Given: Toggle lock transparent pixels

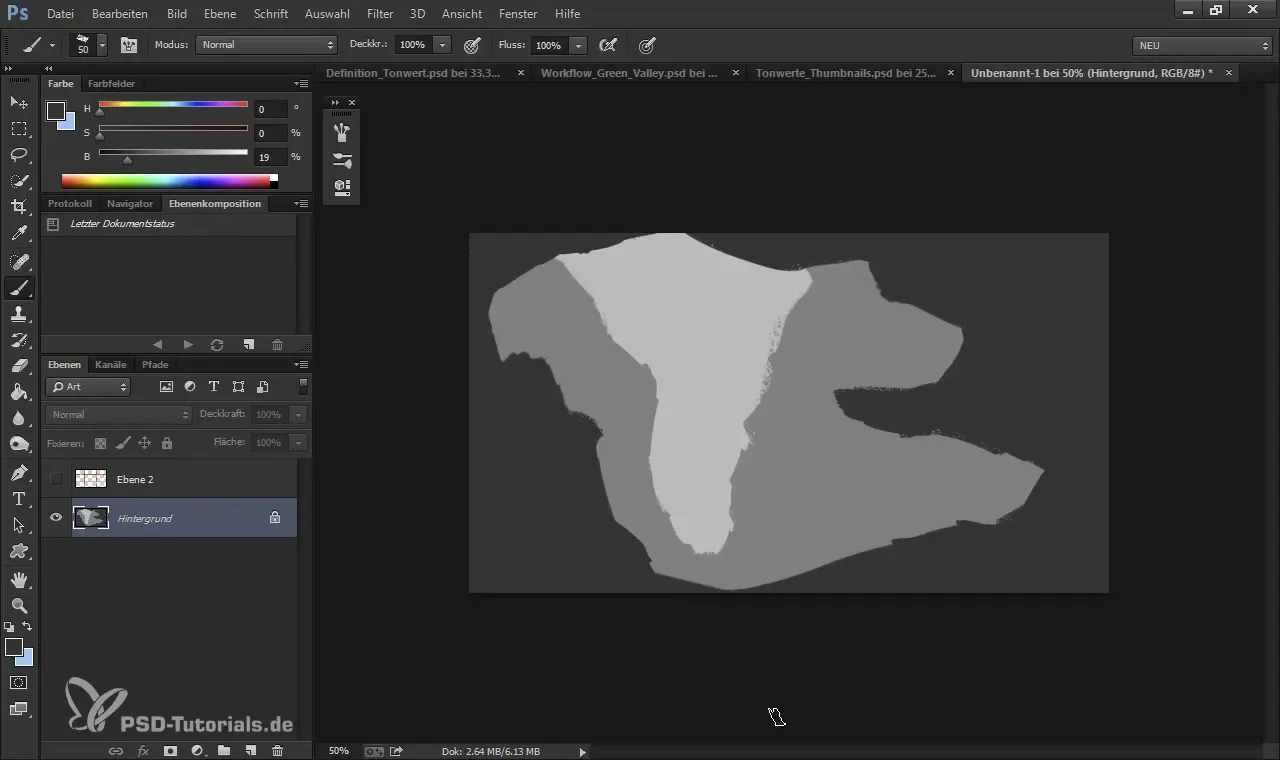Looking at the screenshot, I should [100, 442].
